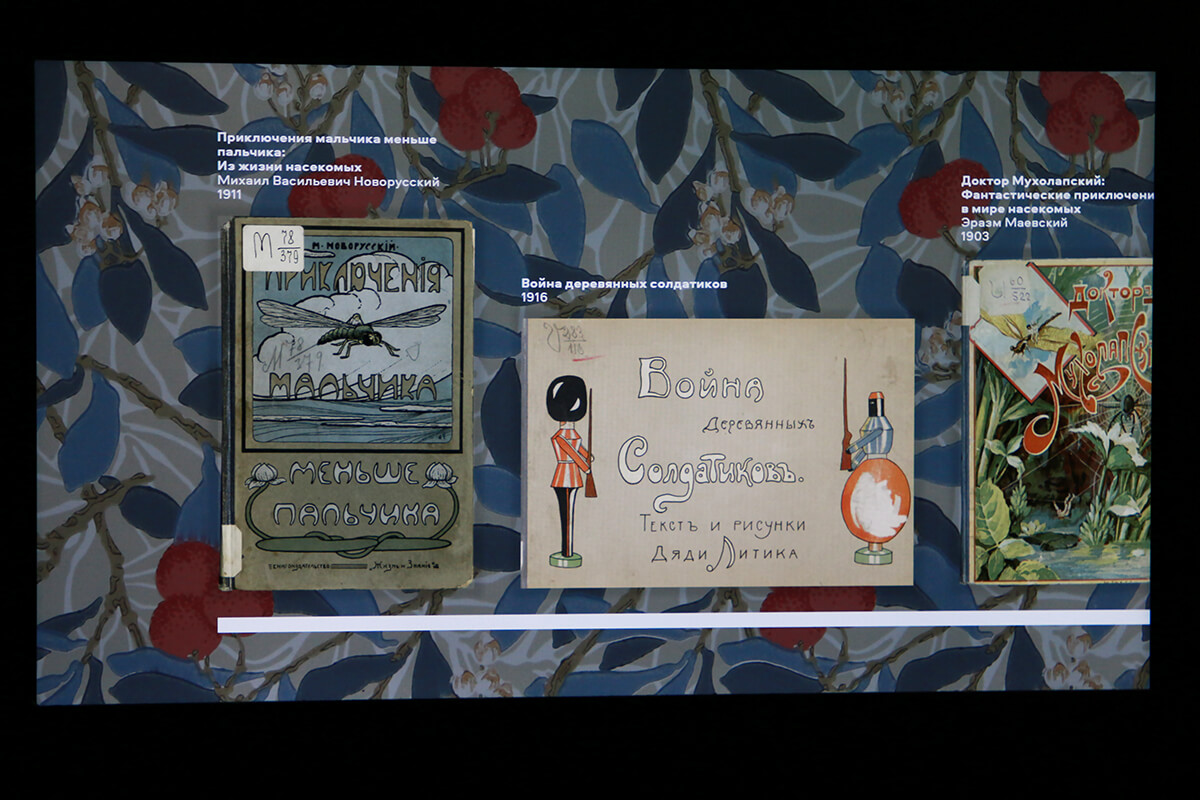1200x800 pixels.
Task: Select the caption title «Доктор Мухолапский:»
Action: pyautogui.click(x=1032, y=181)
